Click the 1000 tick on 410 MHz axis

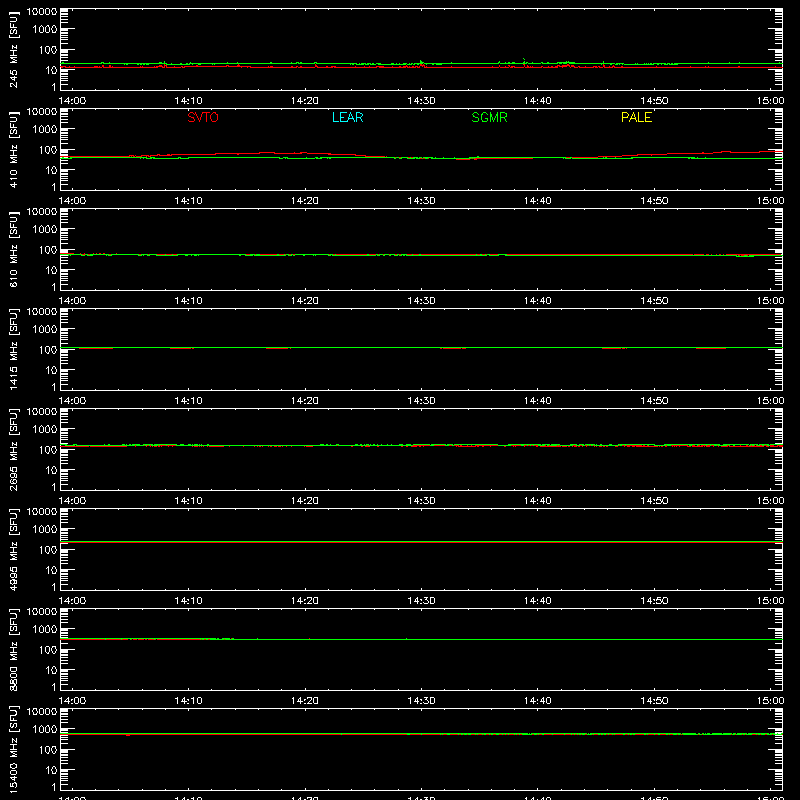pyautogui.click(x=45, y=130)
